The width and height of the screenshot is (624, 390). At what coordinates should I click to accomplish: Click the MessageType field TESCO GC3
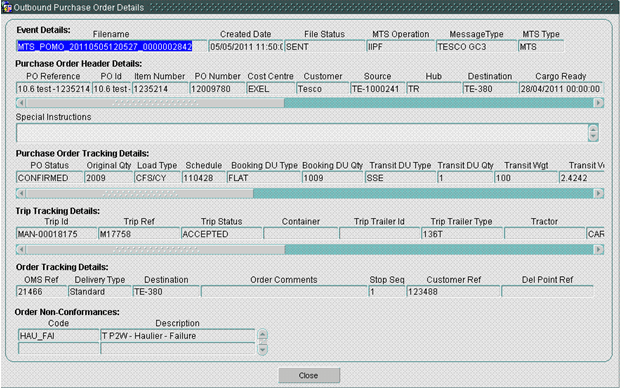point(476,47)
